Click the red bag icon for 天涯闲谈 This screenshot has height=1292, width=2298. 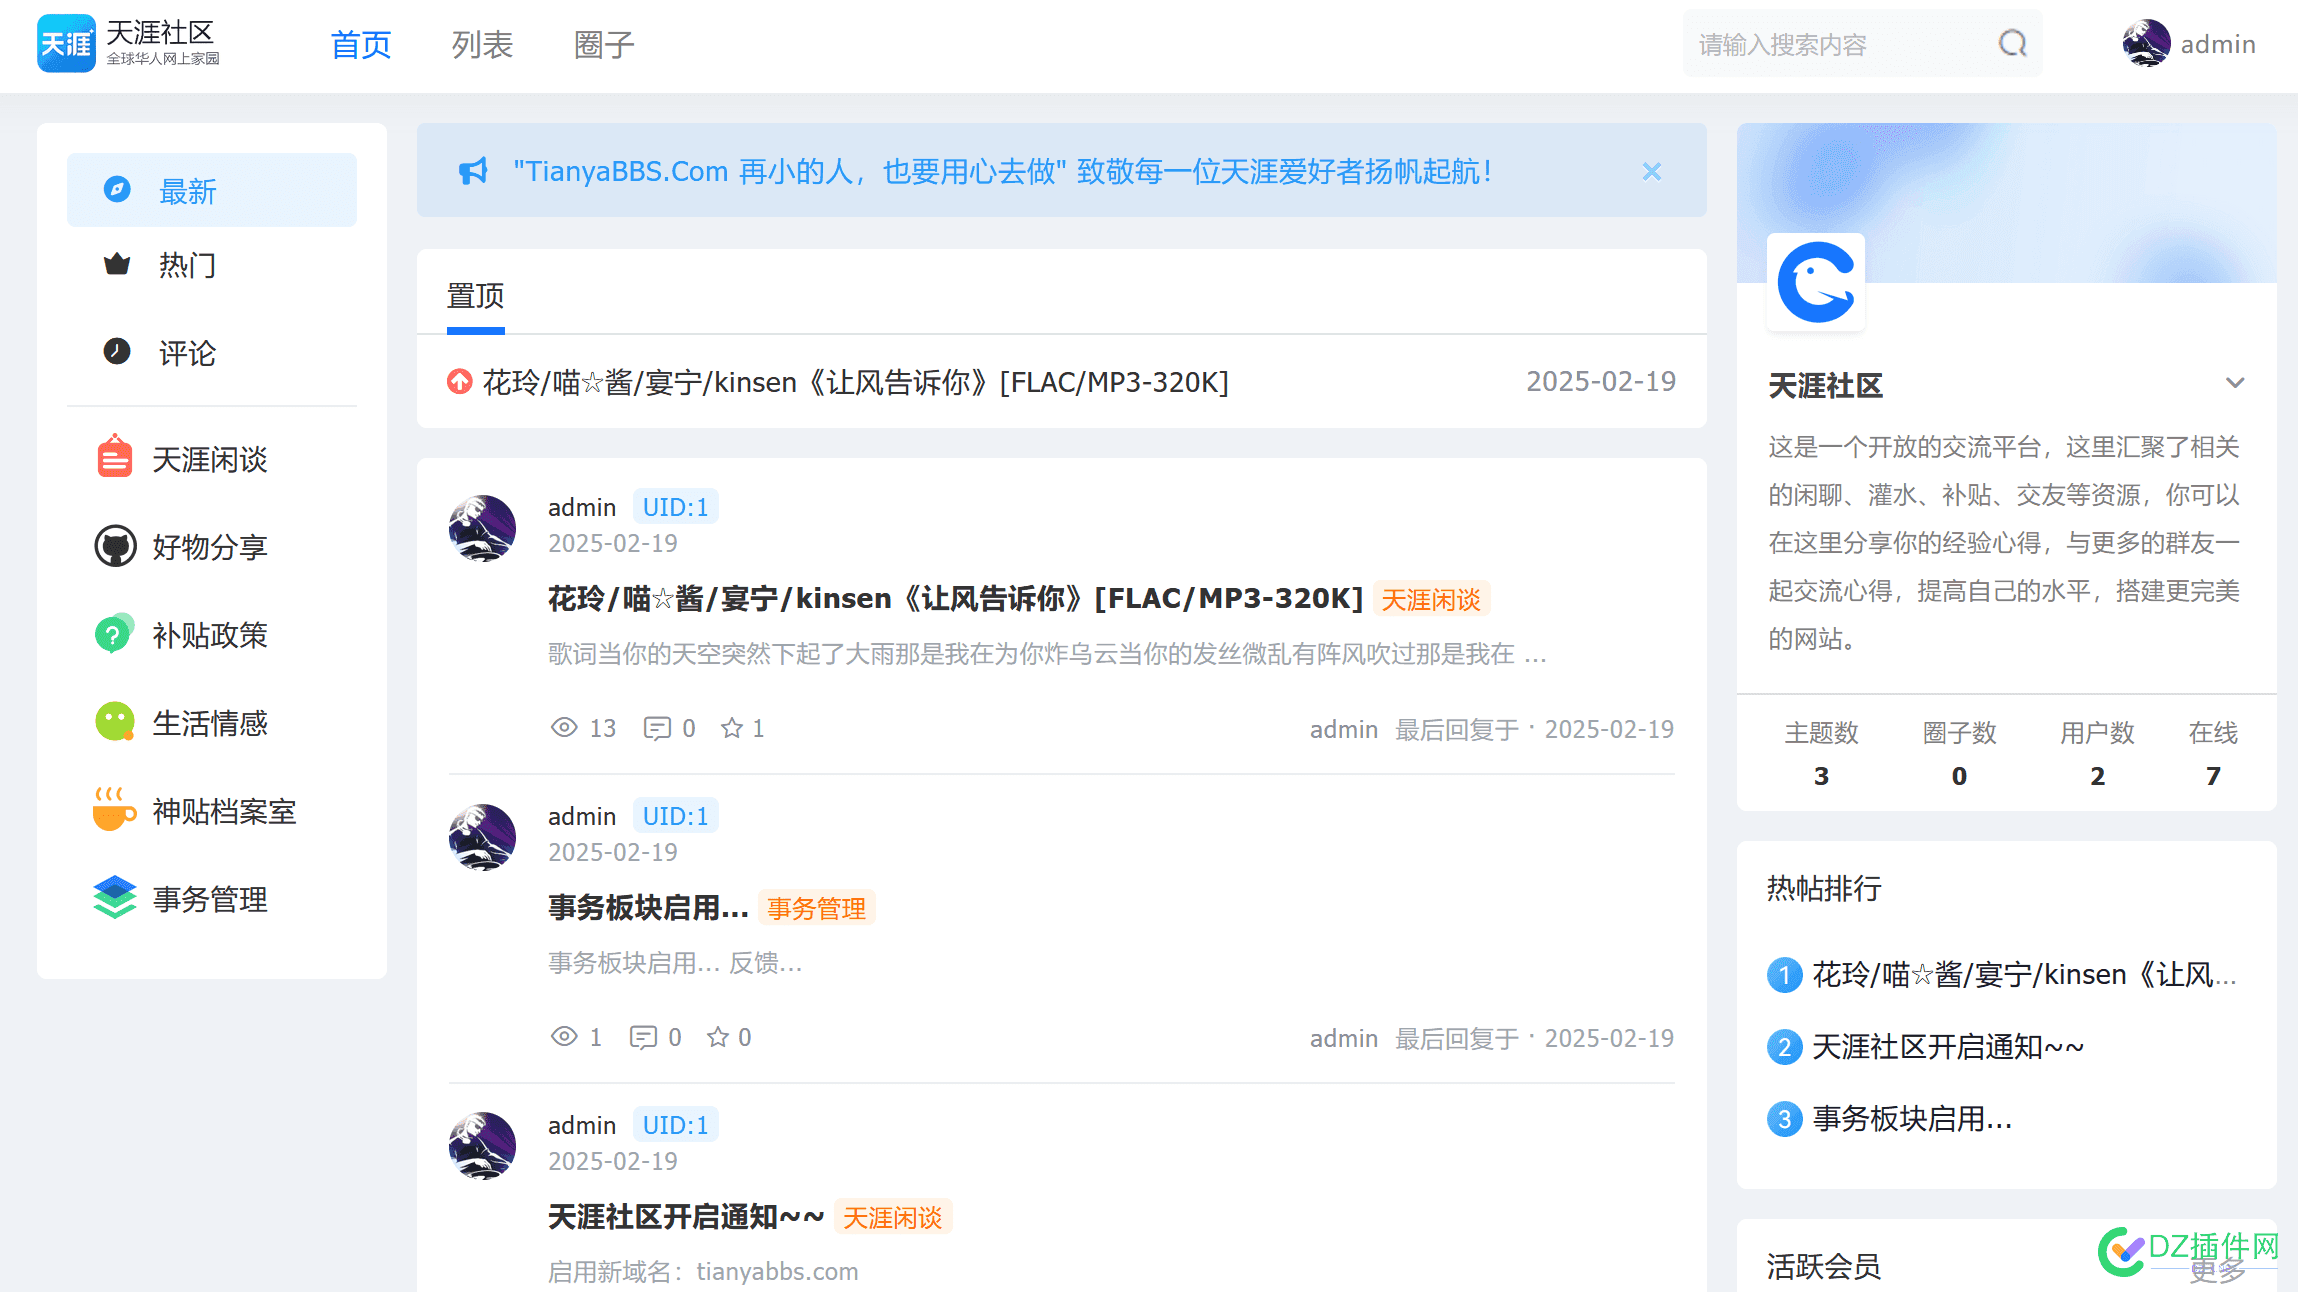coord(115,457)
